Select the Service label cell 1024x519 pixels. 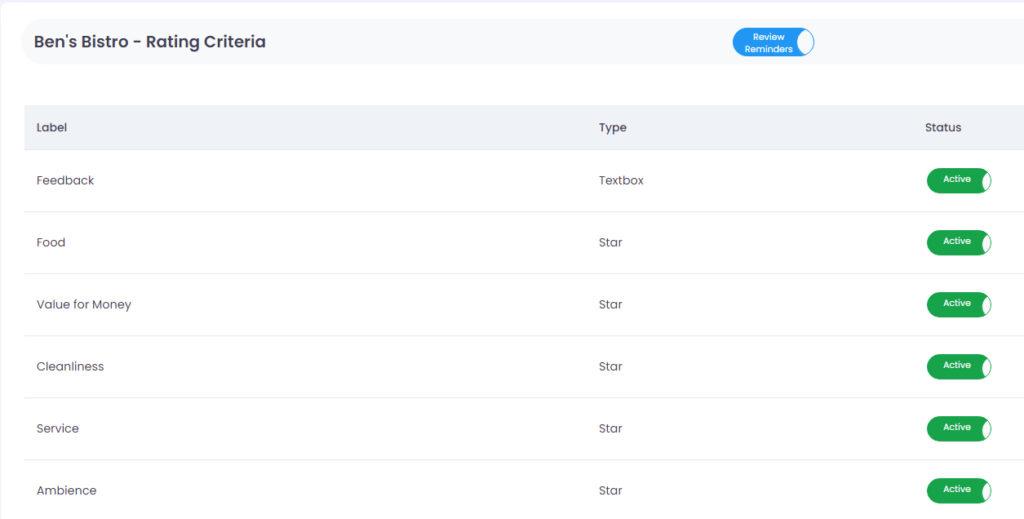57,428
